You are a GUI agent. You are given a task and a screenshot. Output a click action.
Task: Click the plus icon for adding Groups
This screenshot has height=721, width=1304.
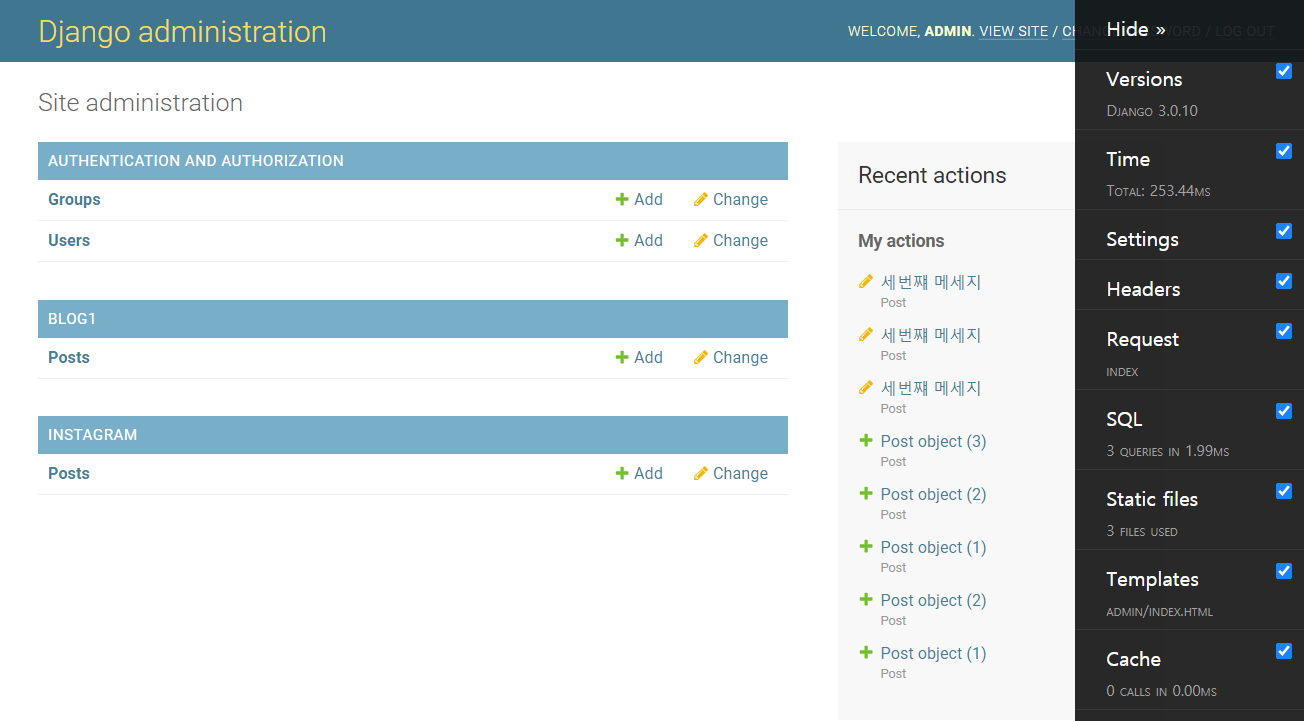(622, 200)
